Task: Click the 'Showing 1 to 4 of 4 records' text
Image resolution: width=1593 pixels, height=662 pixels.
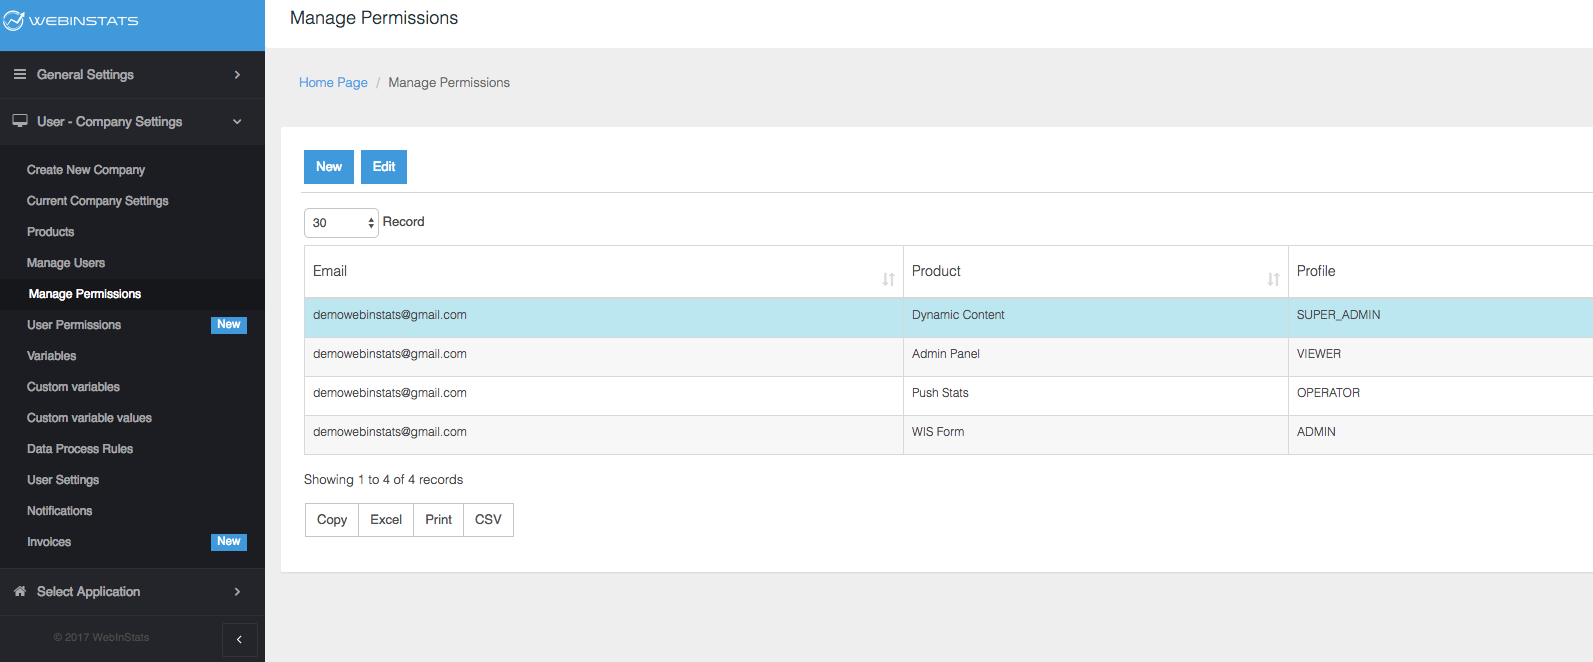Action: coord(384,480)
